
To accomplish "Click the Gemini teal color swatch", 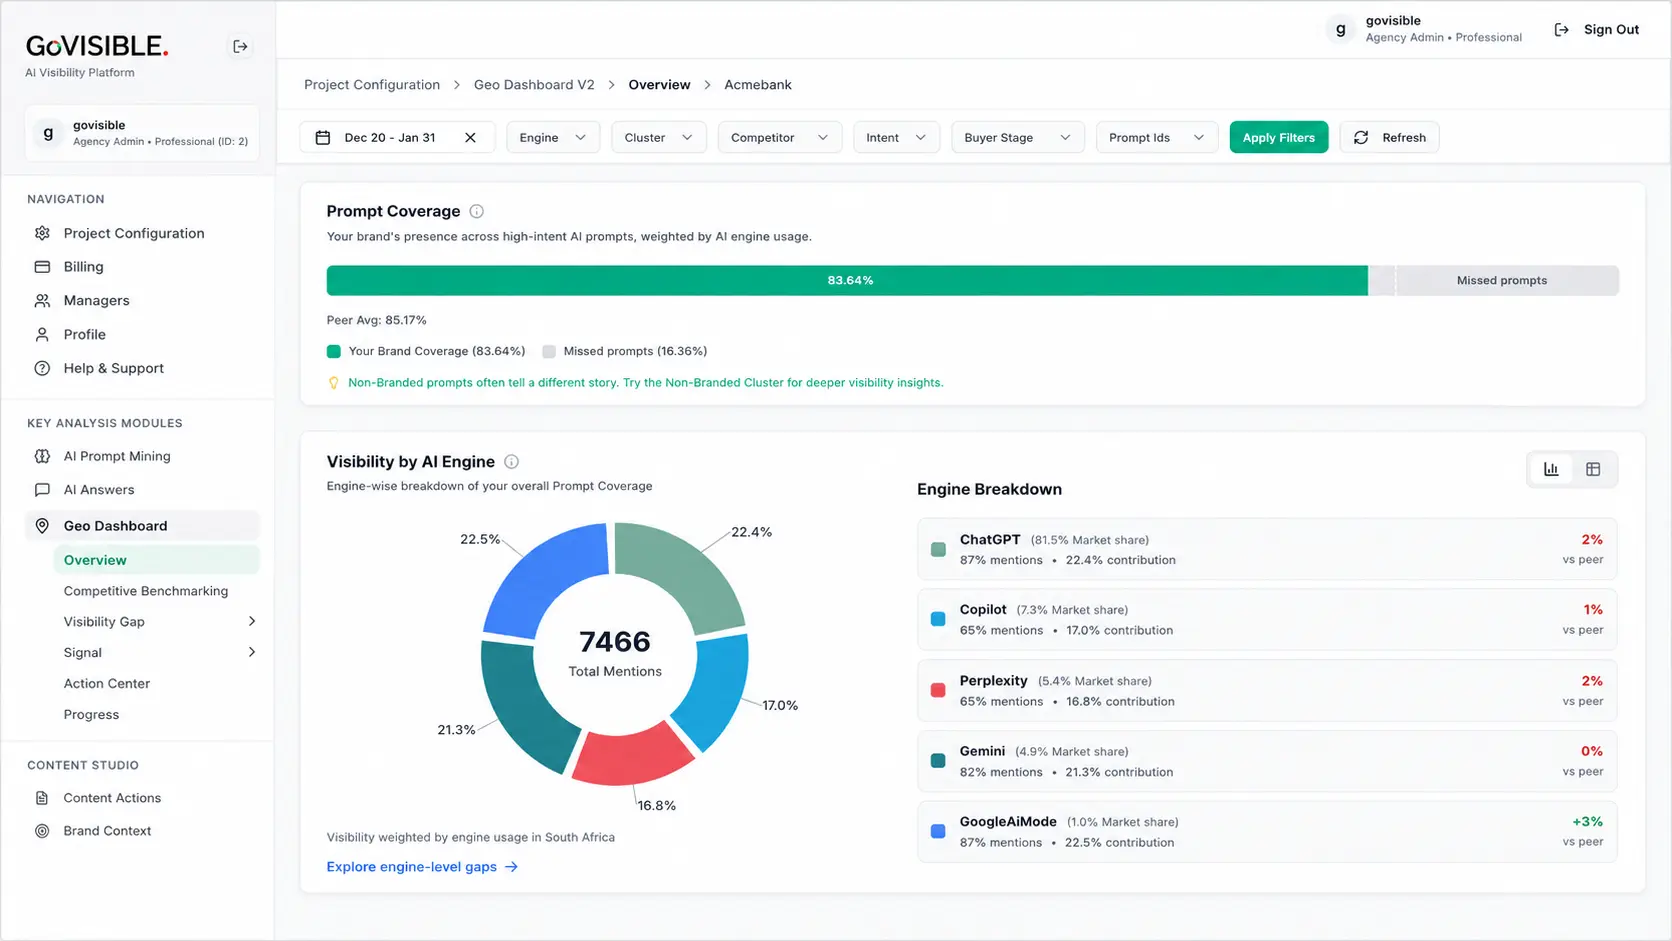I will pyautogui.click(x=938, y=761).
